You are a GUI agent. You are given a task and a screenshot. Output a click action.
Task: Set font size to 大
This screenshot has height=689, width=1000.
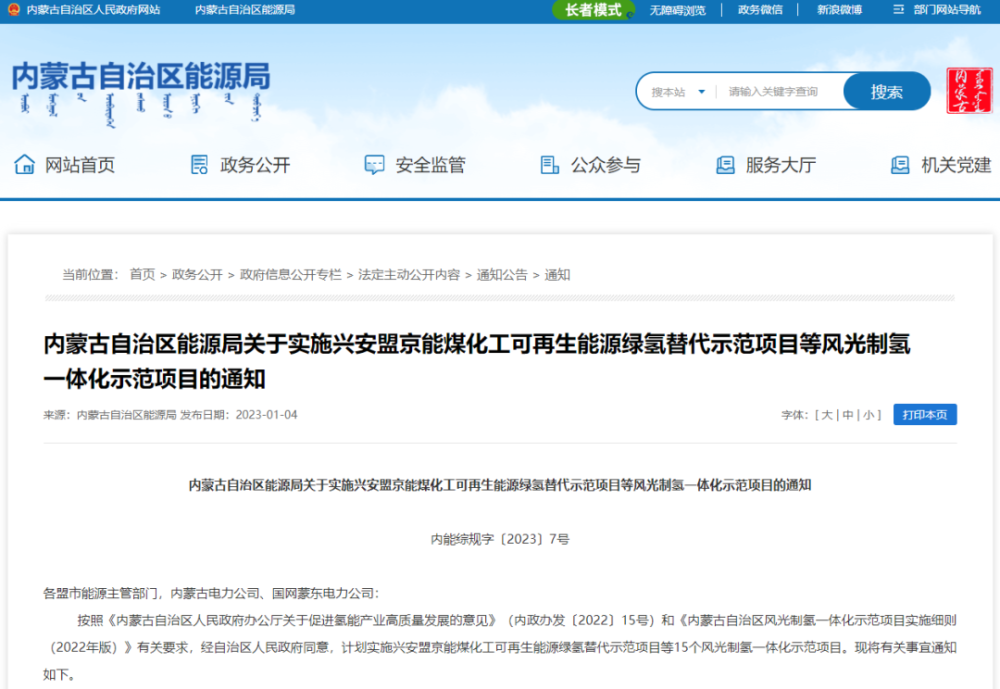tap(827, 415)
